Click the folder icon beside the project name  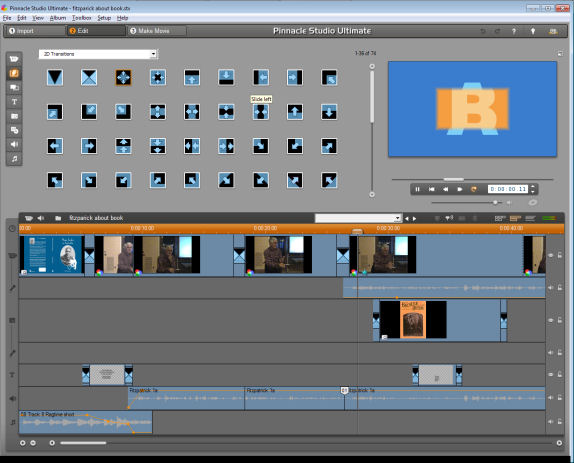tap(58, 218)
